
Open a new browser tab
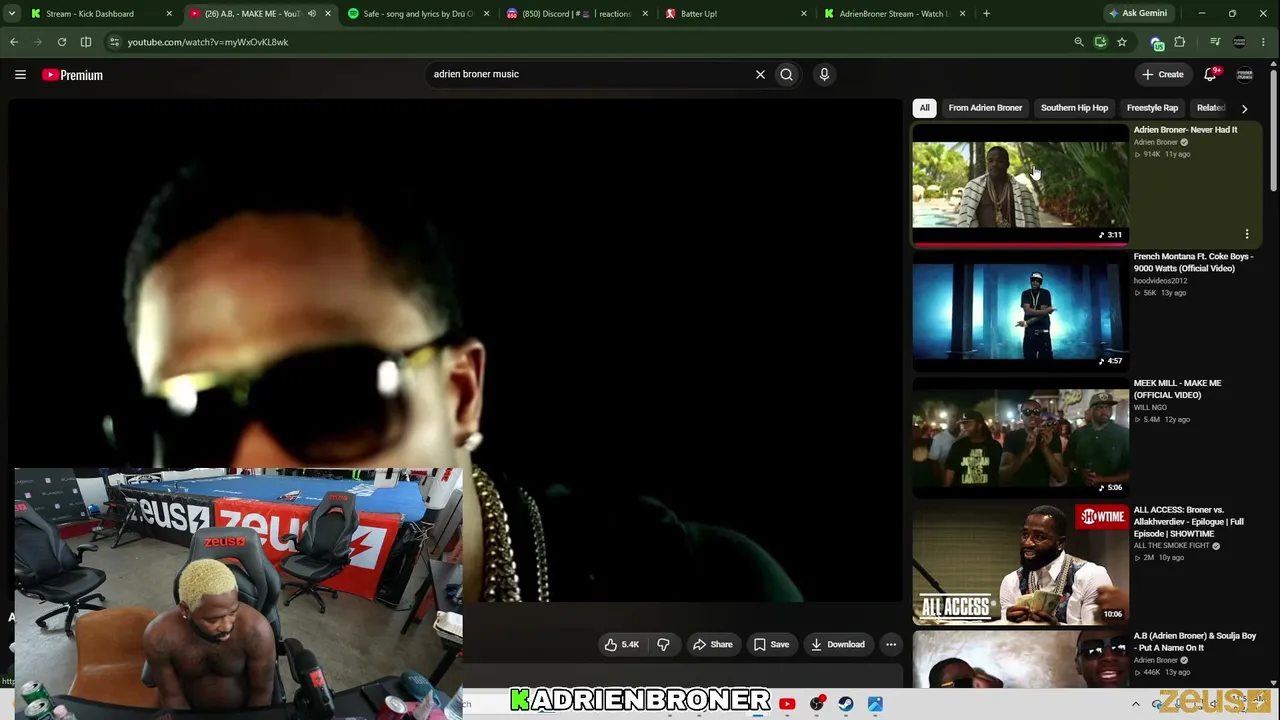tap(986, 14)
